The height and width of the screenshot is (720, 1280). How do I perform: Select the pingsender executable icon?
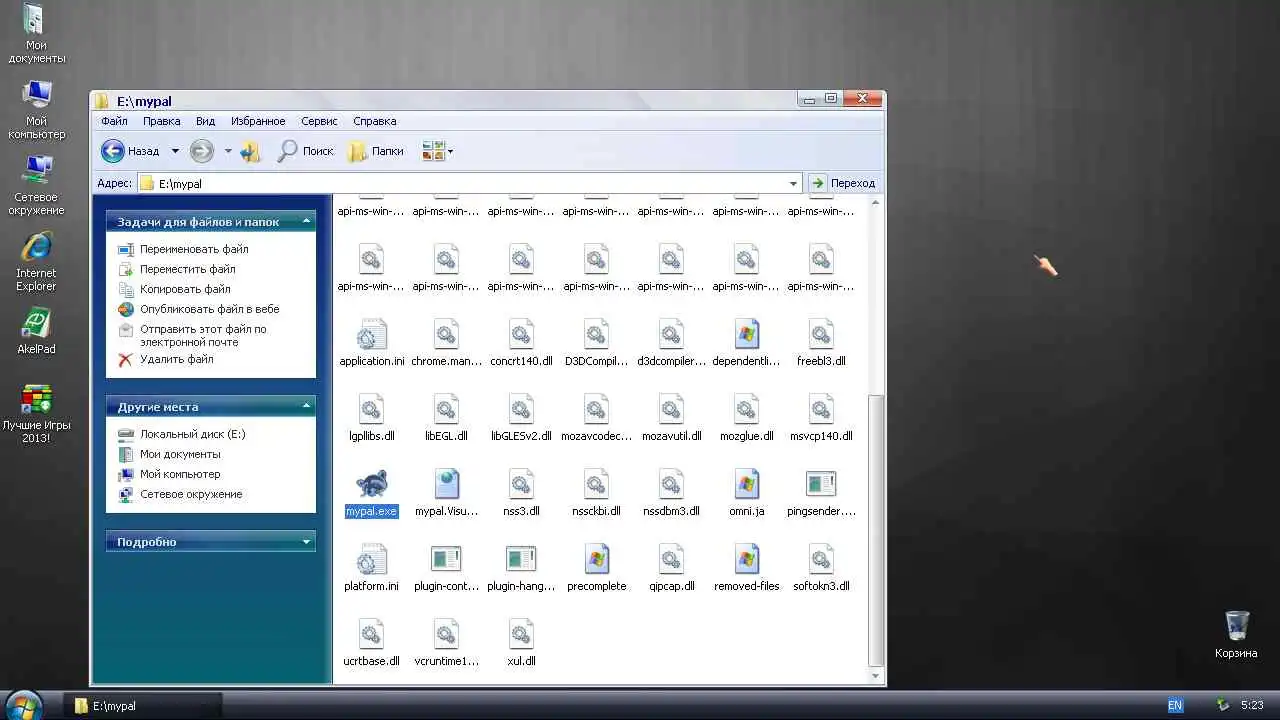point(821,484)
